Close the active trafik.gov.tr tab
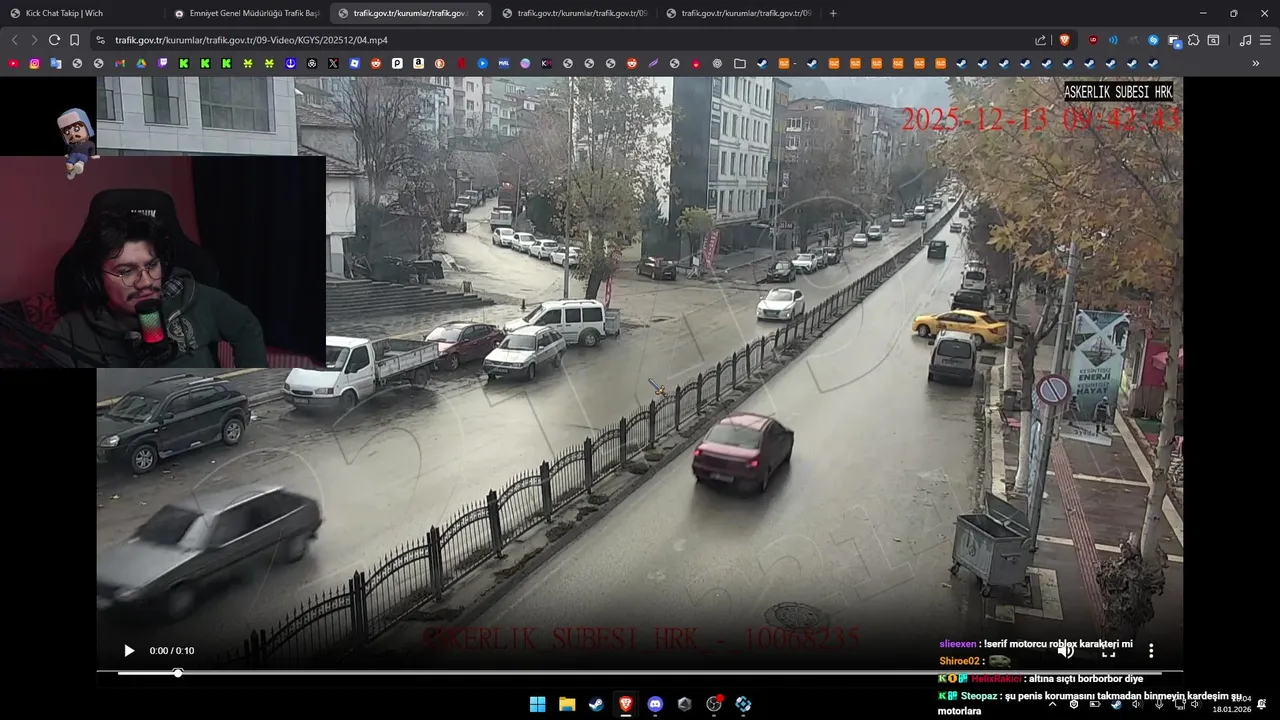Image resolution: width=1280 pixels, height=720 pixels. click(481, 13)
